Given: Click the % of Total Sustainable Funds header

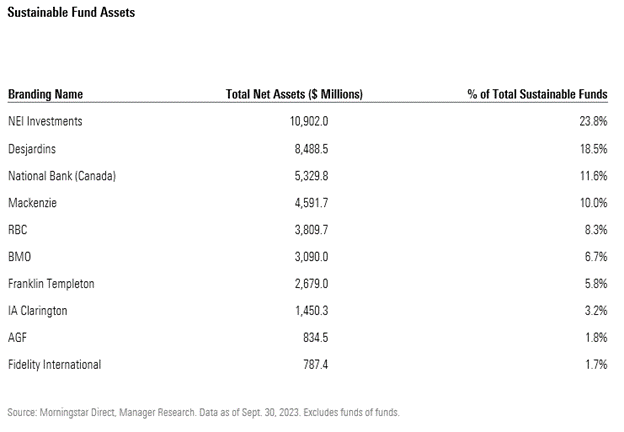Looking at the screenshot, I should [x=537, y=94].
